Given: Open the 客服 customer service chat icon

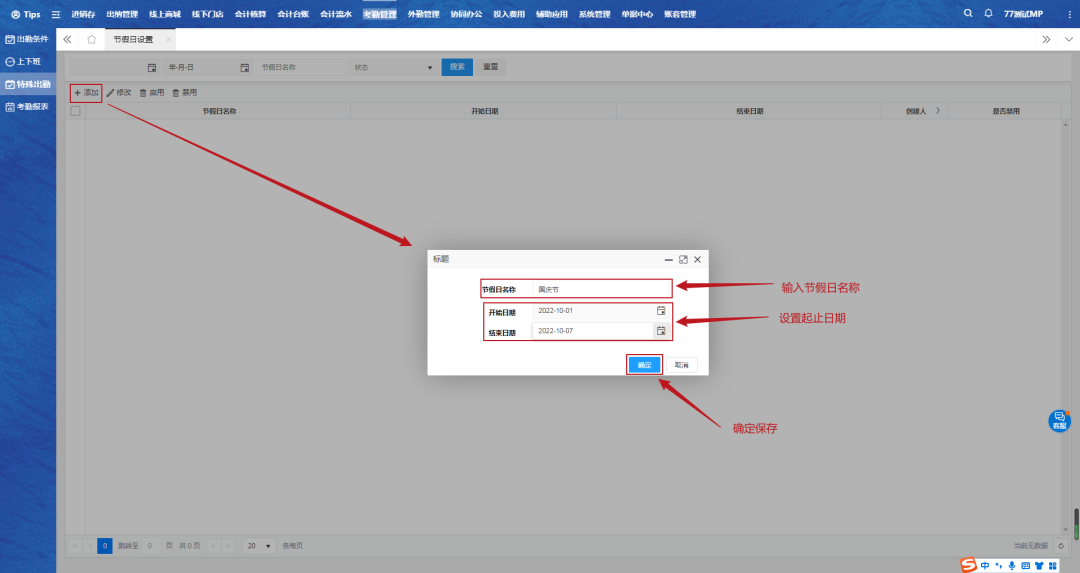Looking at the screenshot, I should click(x=1059, y=420).
